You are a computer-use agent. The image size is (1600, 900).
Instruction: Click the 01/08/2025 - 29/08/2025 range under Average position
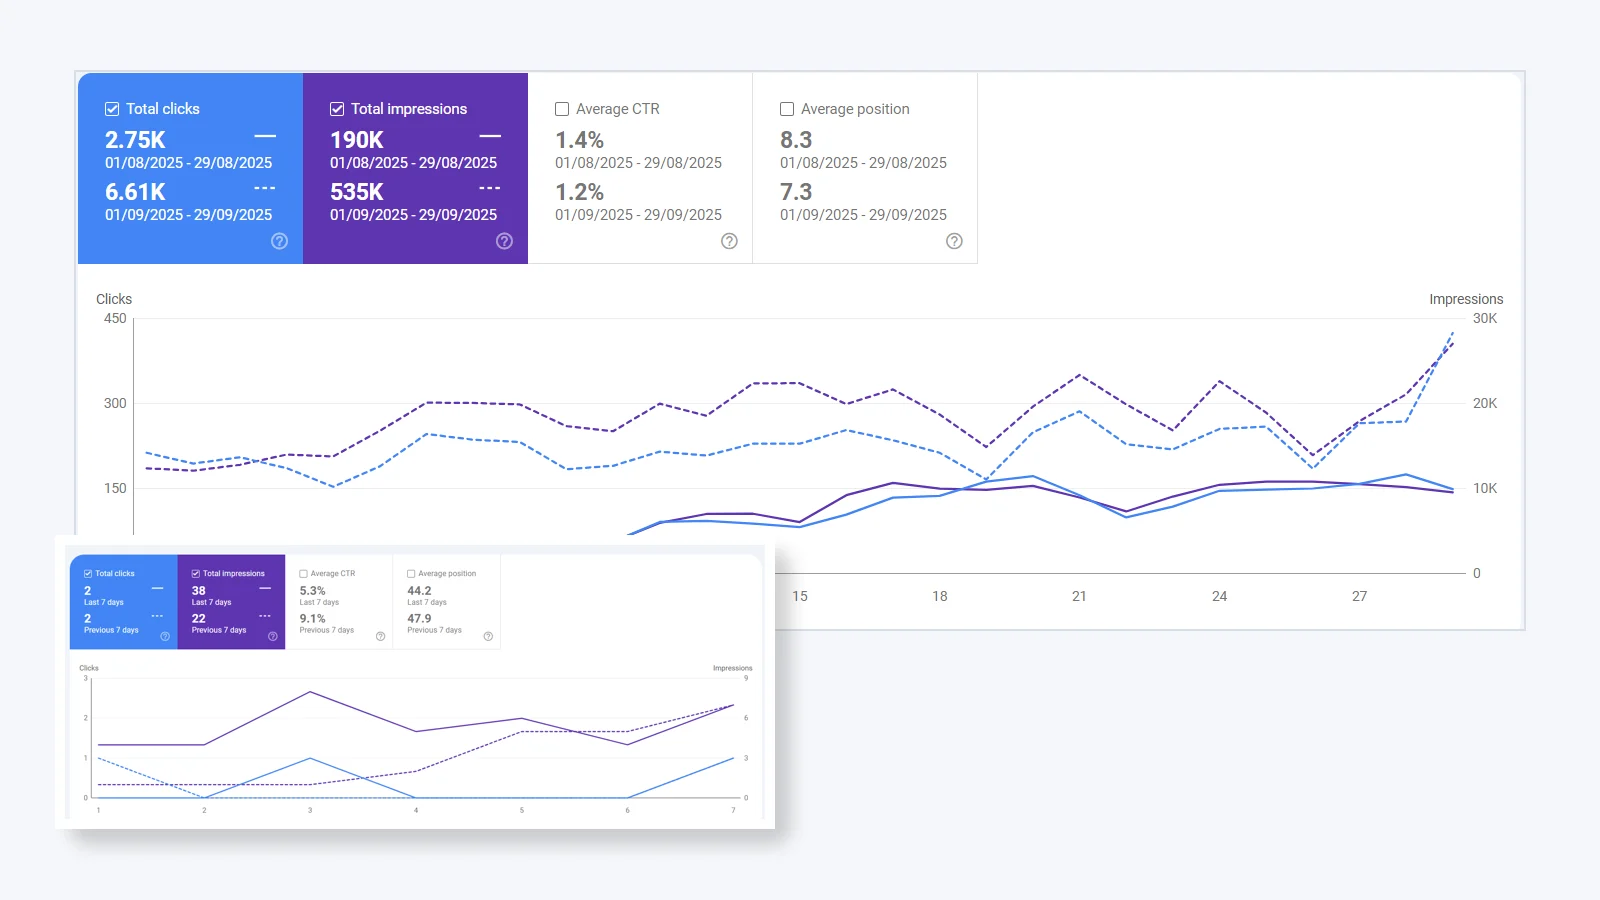(x=864, y=163)
